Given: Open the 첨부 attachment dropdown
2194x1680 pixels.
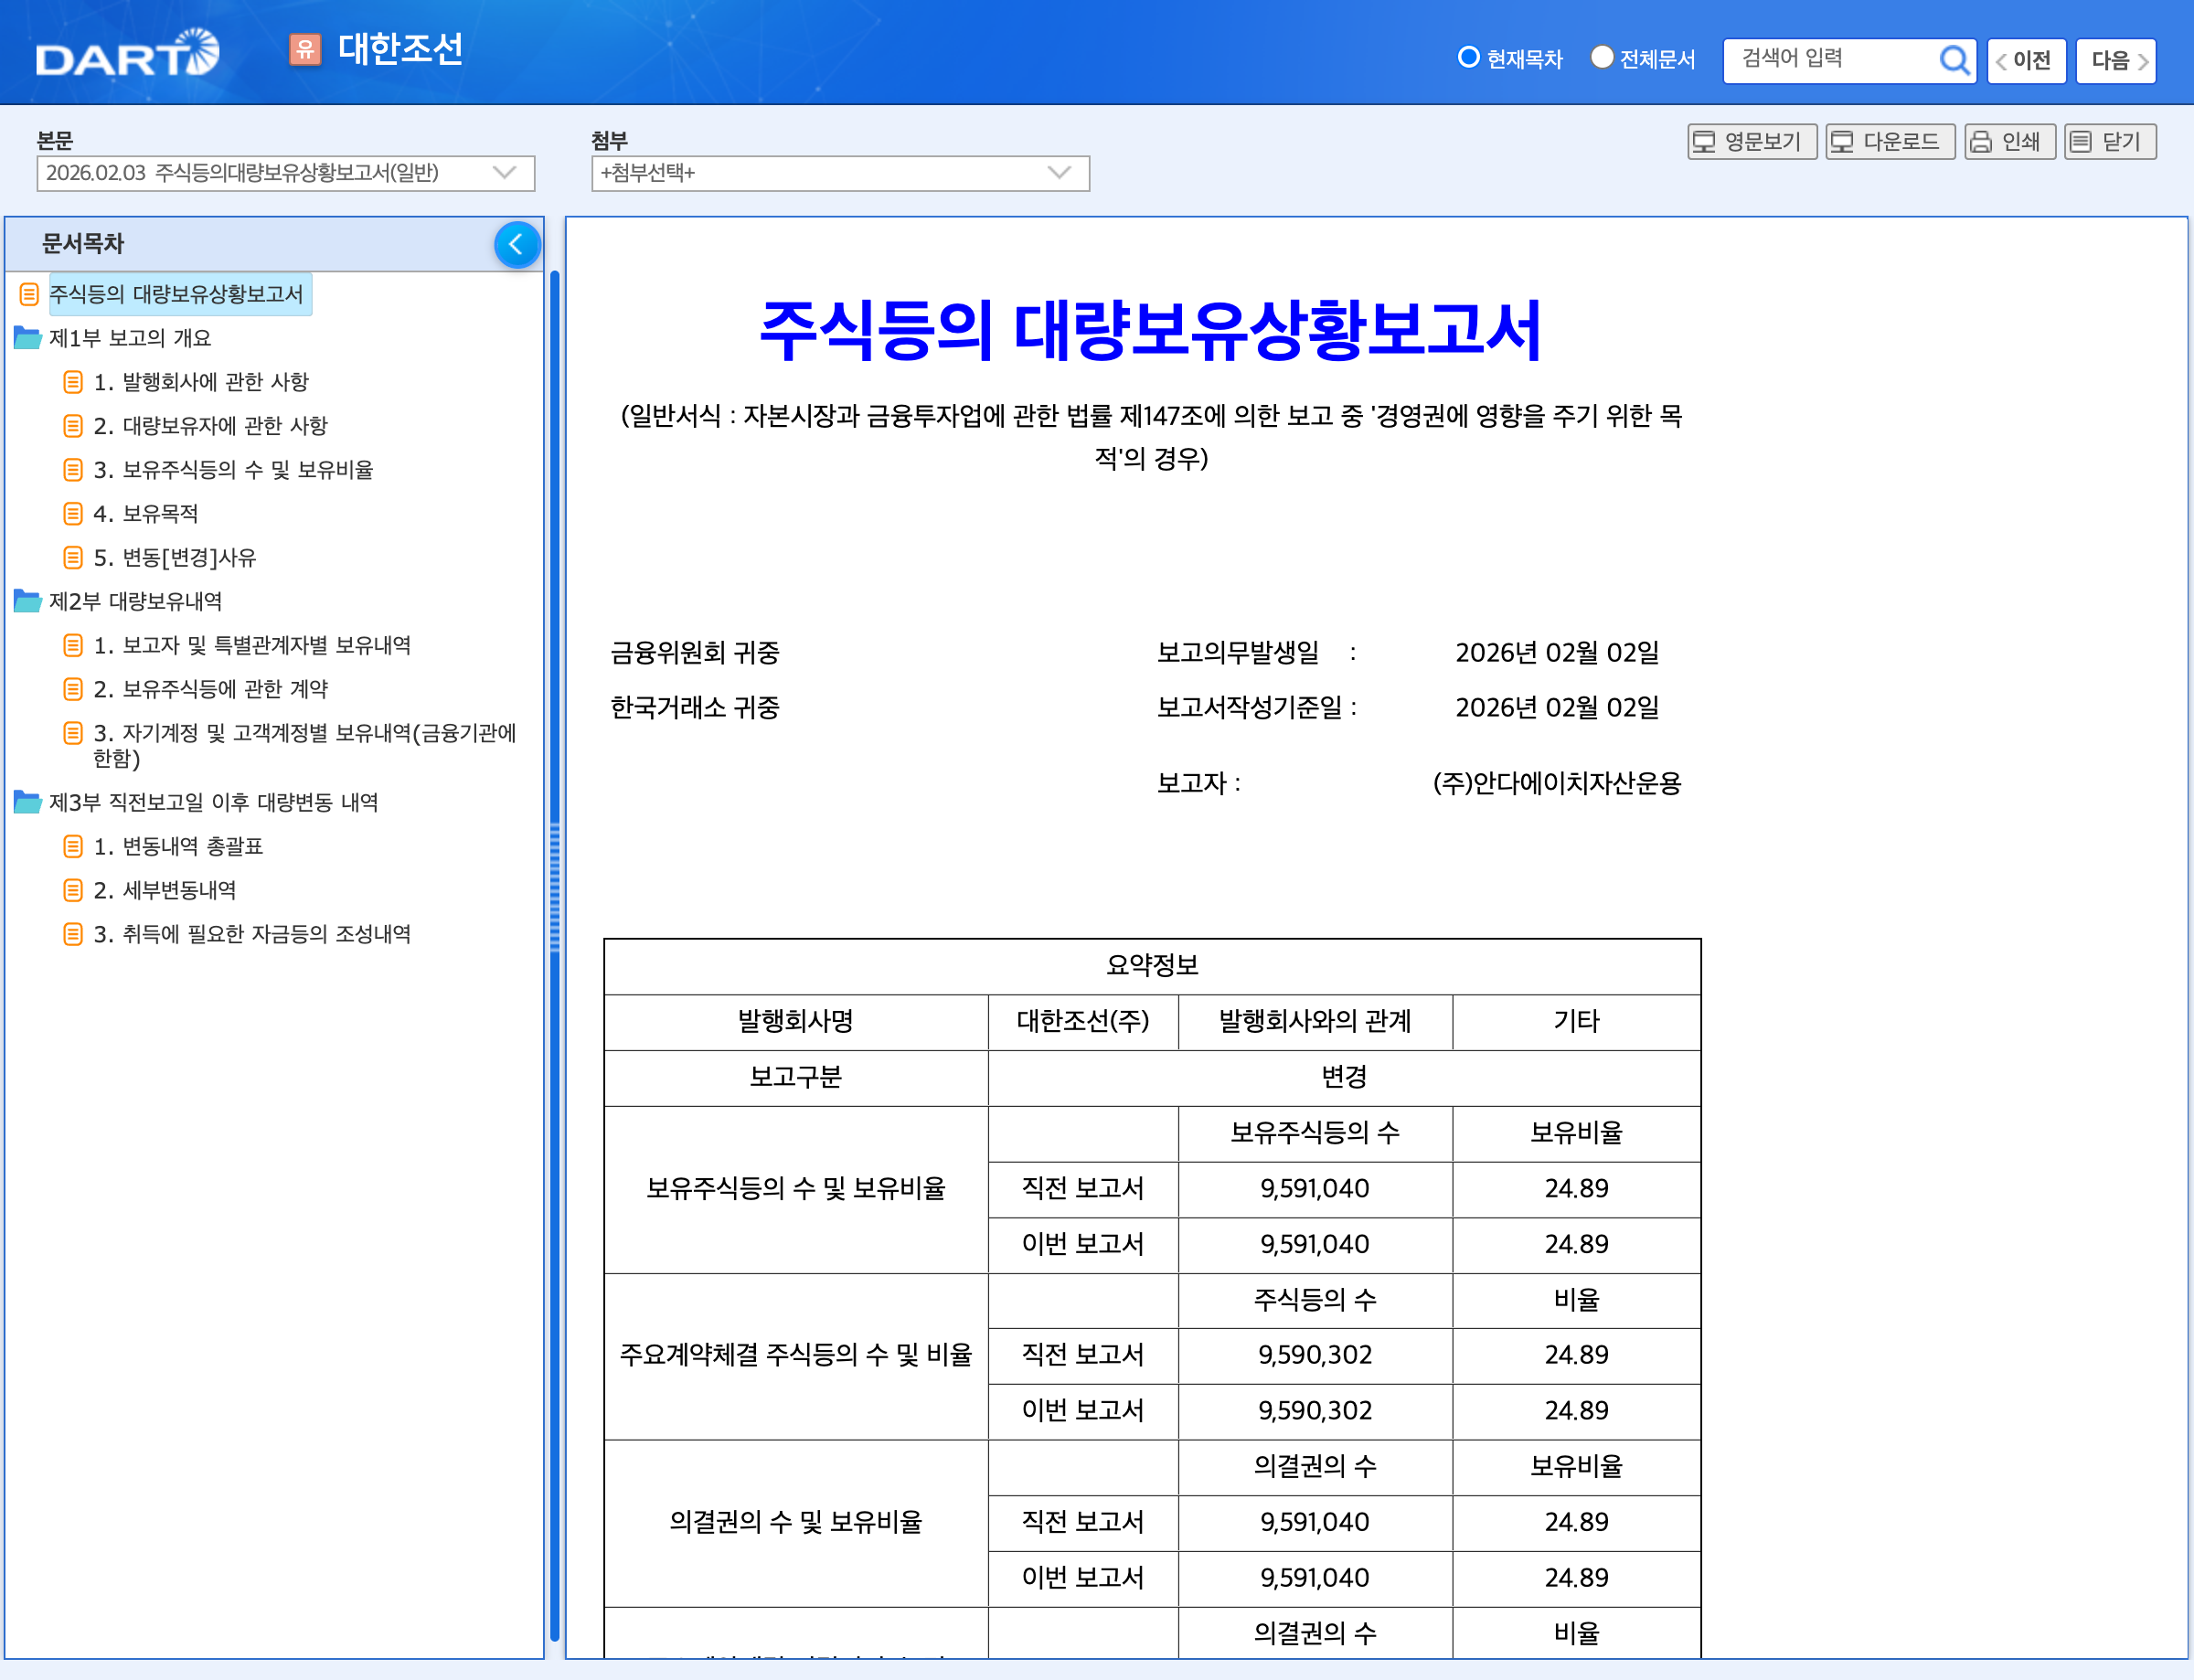Looking at the screenshot, I should 840,173.
